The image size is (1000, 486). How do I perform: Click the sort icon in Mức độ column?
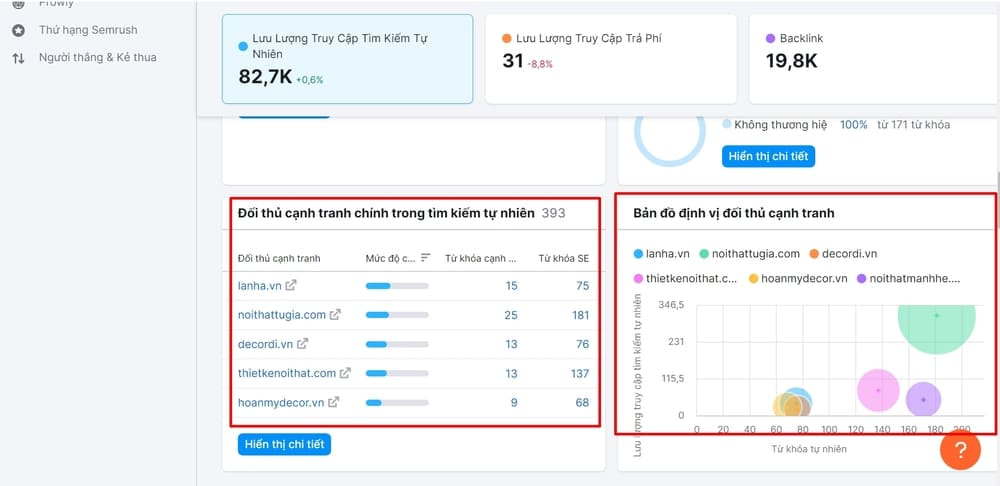click(x=425, y=258)
